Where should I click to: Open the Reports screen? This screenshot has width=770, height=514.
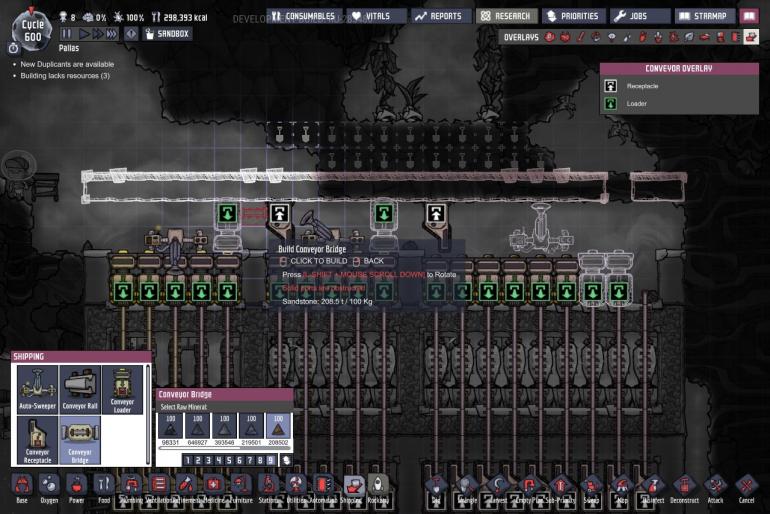441,16
